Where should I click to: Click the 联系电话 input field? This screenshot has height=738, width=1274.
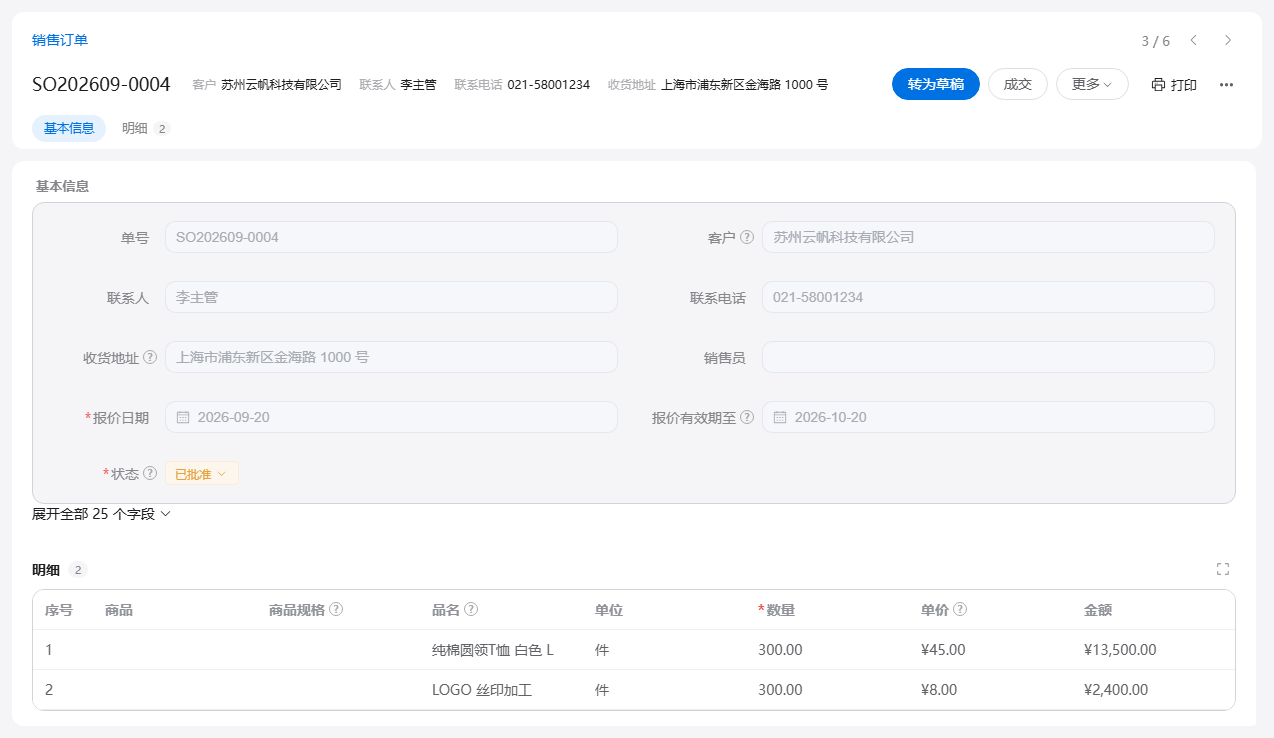[x=988, y=297]
